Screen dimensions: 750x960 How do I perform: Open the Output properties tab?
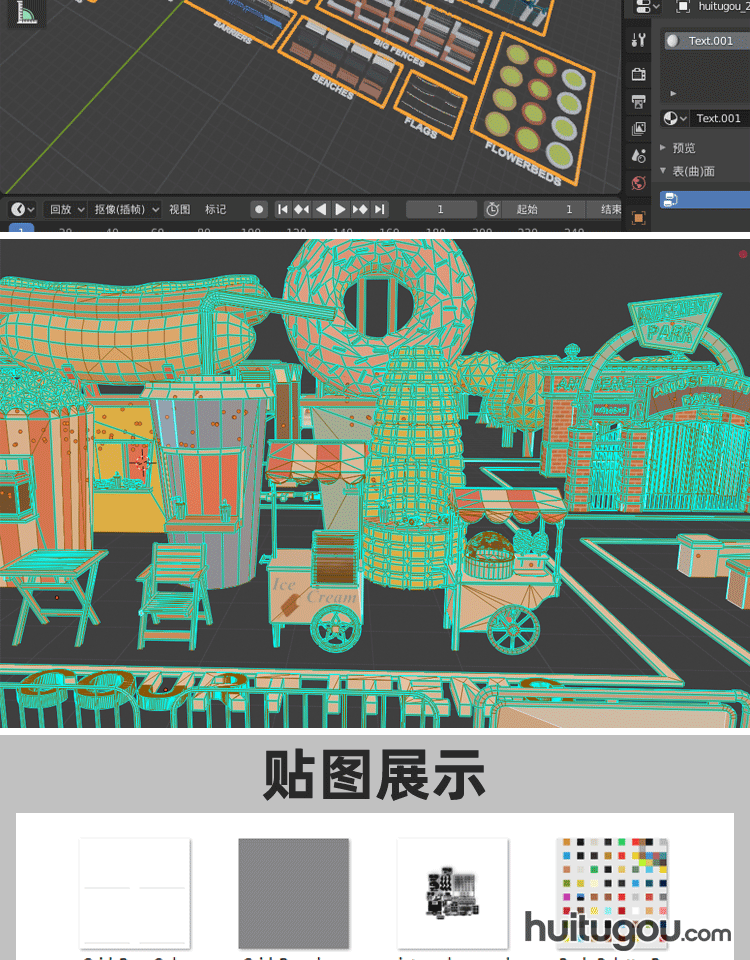tap(640, 101)
